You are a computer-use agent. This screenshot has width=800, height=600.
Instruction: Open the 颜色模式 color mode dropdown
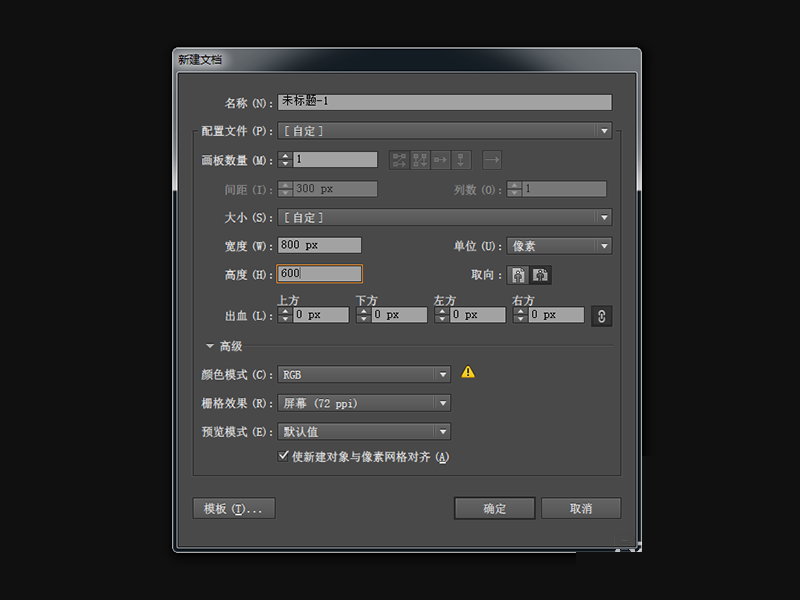[x=364, y=375]
